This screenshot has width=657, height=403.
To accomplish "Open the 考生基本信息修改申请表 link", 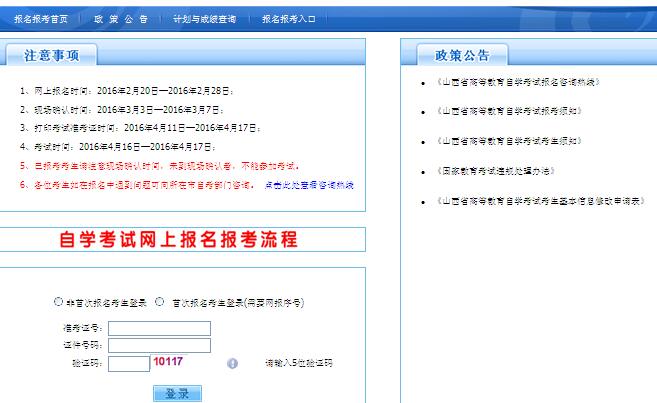I will tap(541, 201).
